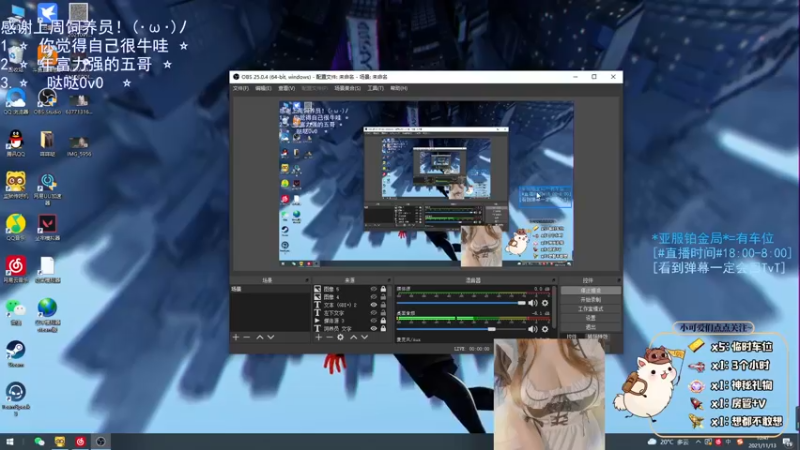Pop out the 场景 dock panel
Image resolution: width=800 pixels, height=450 pixels.
click(307, 280)
